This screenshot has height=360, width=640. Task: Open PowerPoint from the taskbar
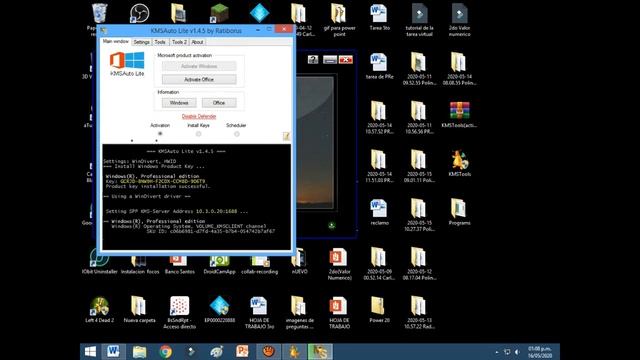(x=242, y=351)
